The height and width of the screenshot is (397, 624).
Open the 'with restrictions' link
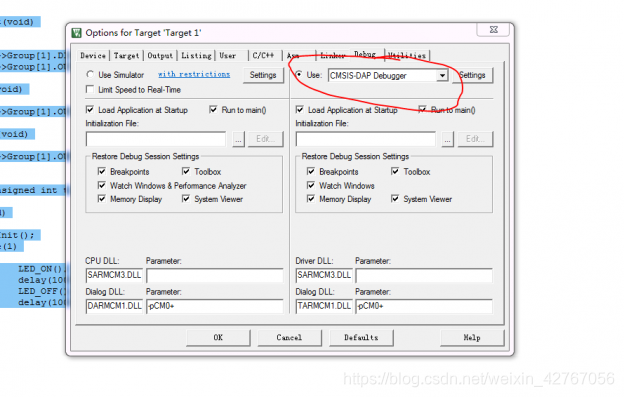point(194,74)
